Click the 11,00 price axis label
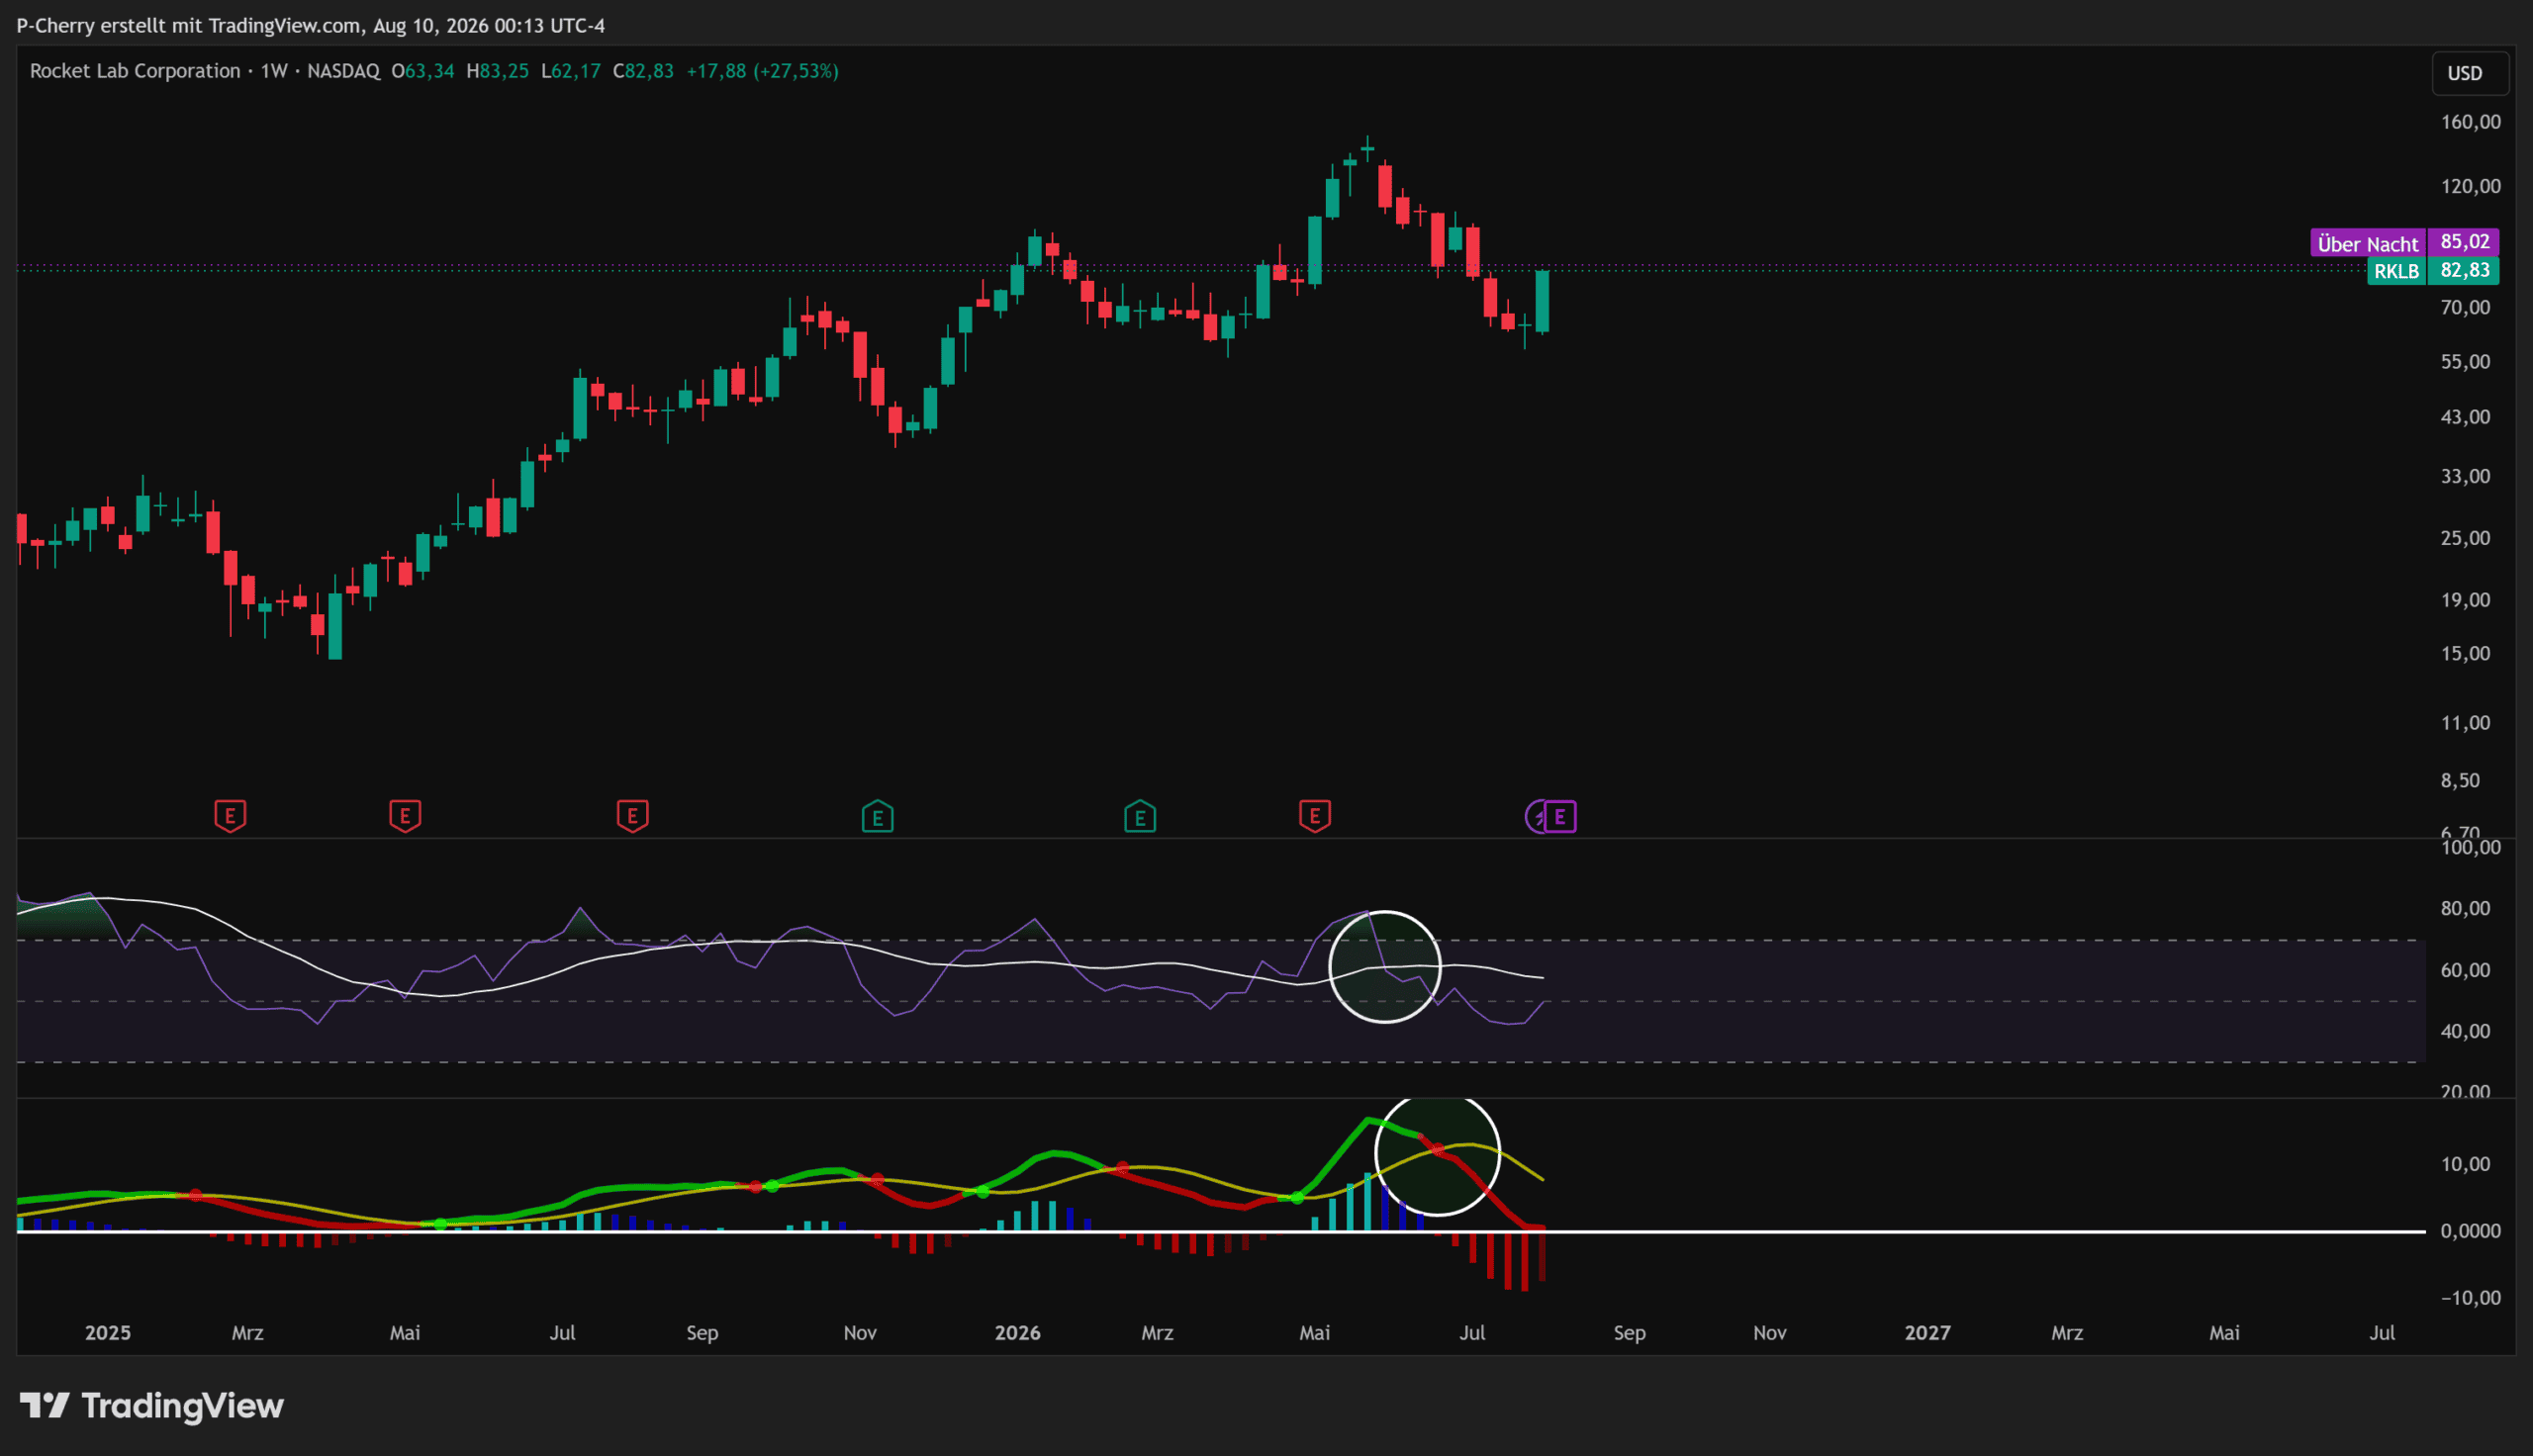This screenshot has height=1456, width=2533. (2466, 723)
